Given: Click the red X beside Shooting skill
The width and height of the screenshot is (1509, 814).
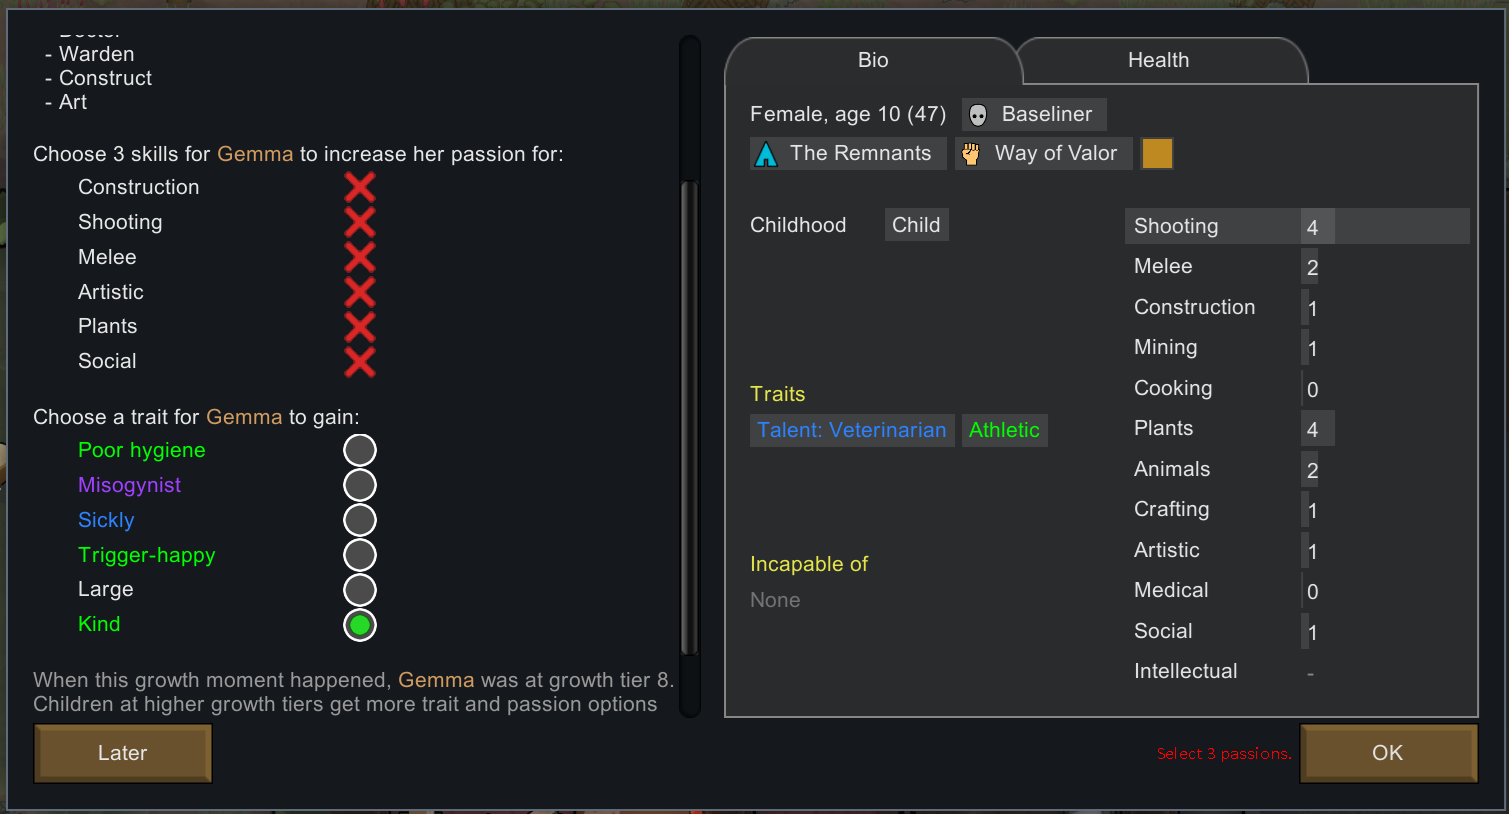Looking at the screenshot, I should tap(360, 222).
